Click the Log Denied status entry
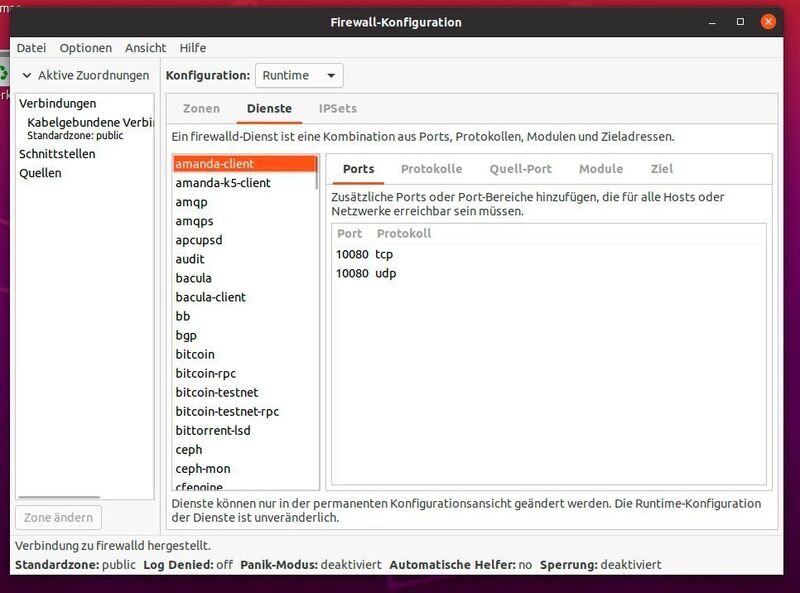800x593 pixels. [x=188, y=565]
